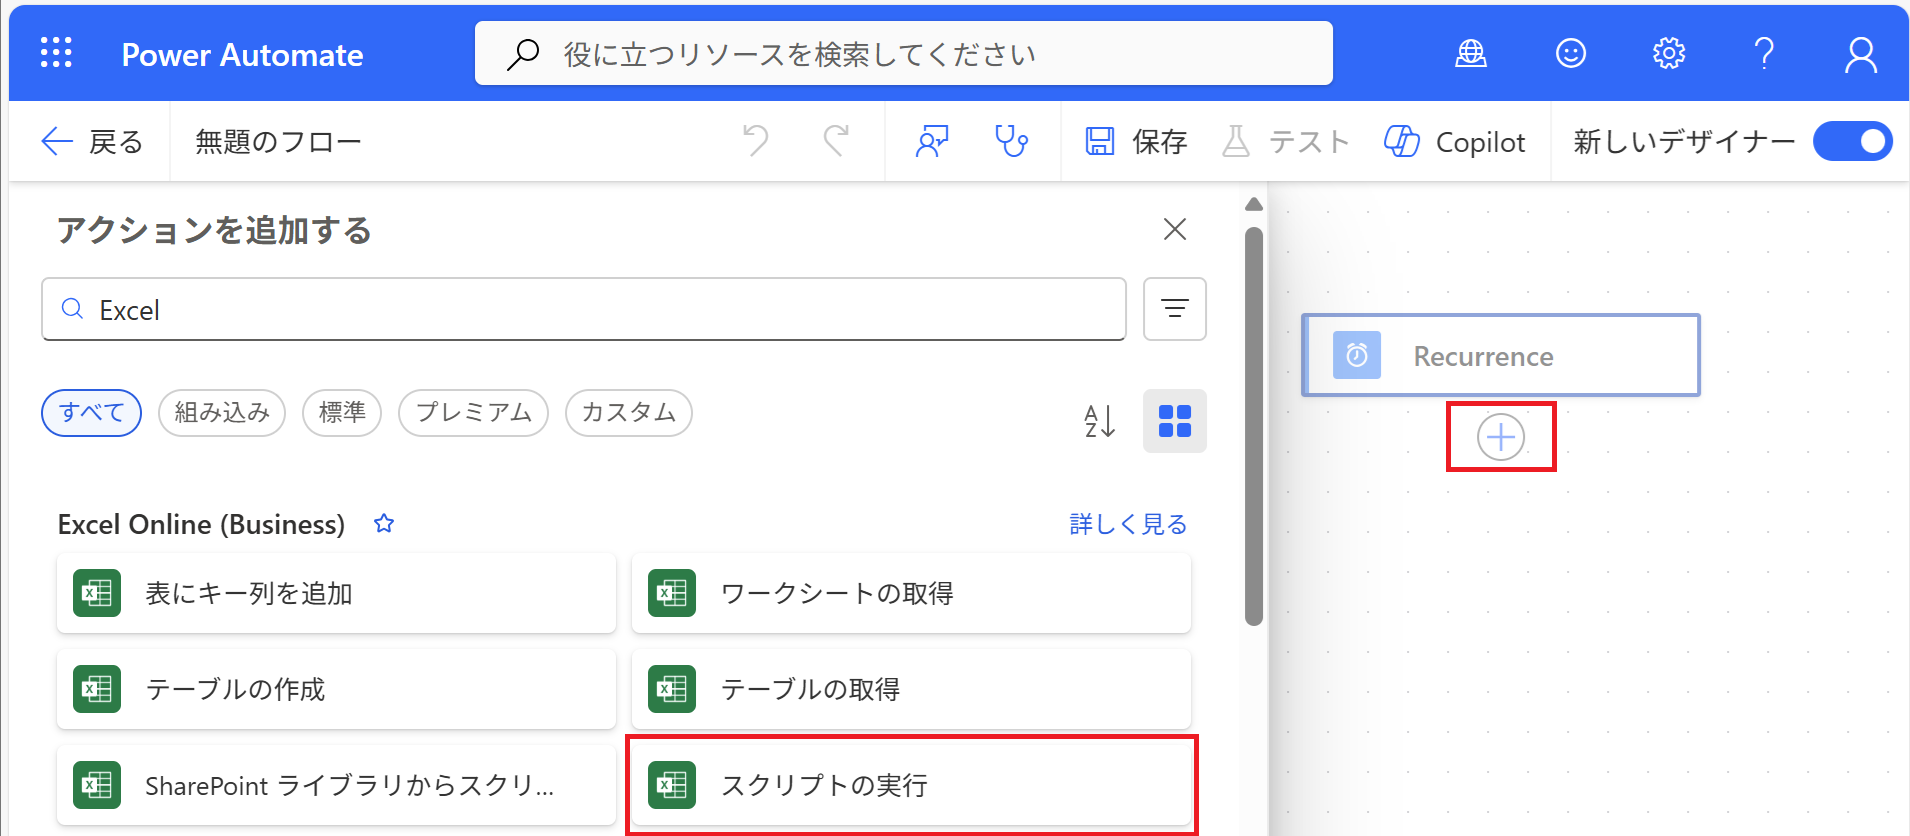
Task: Choose the SharePoint ライブラリからスクリ... action
Action: click(x=336, y=785)
